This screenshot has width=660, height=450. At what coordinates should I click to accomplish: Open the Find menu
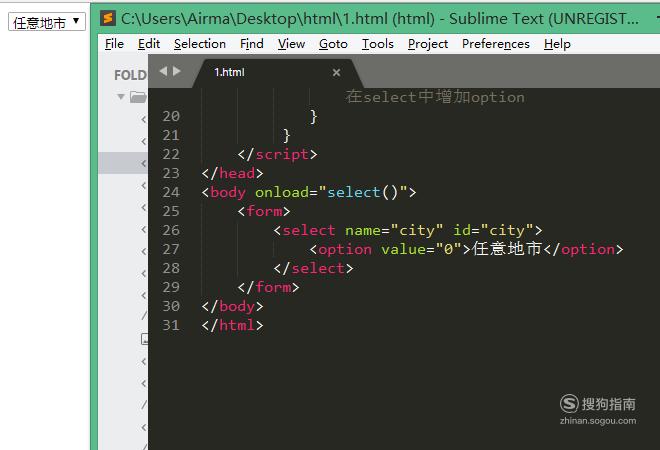pos(252,44)
